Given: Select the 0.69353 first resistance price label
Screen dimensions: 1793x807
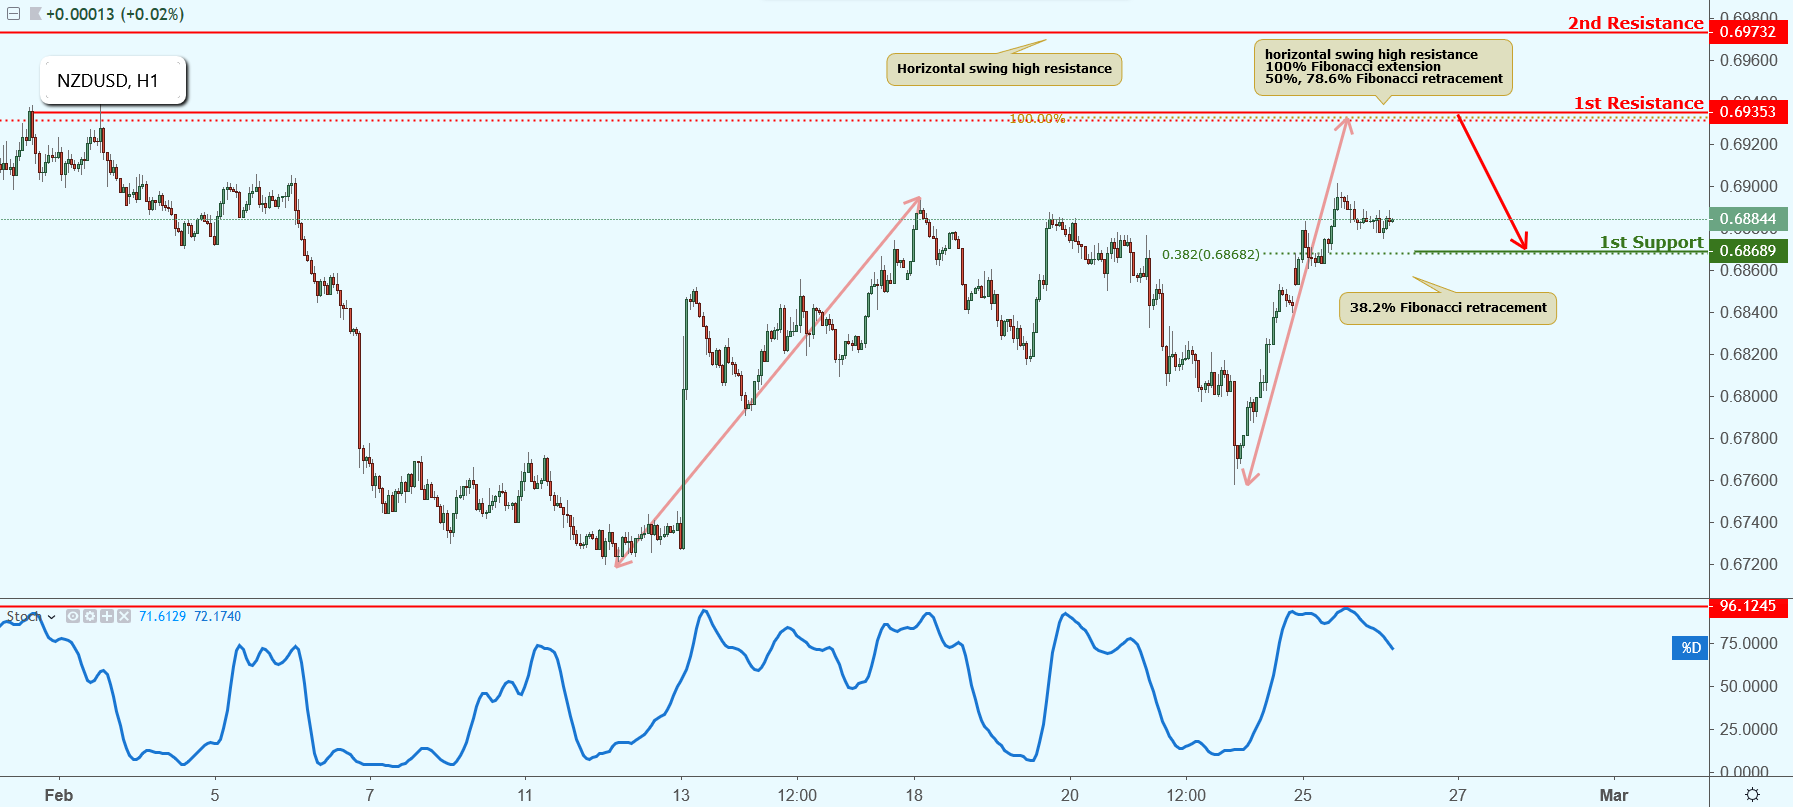Looking at the screenshot, I should pyautogui.click(x=1749, y=112).
